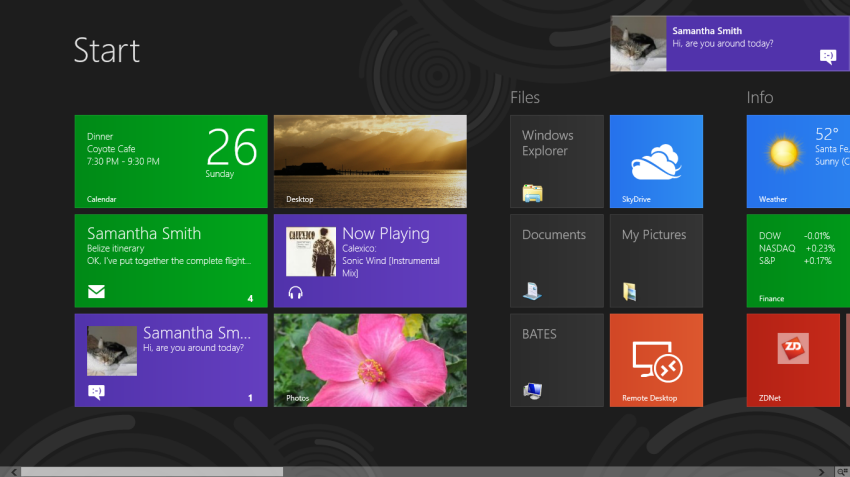Viewport: 850px width, 477px height.
Task: Open the Photos tile with pink flower
Action: click(370, 360)
